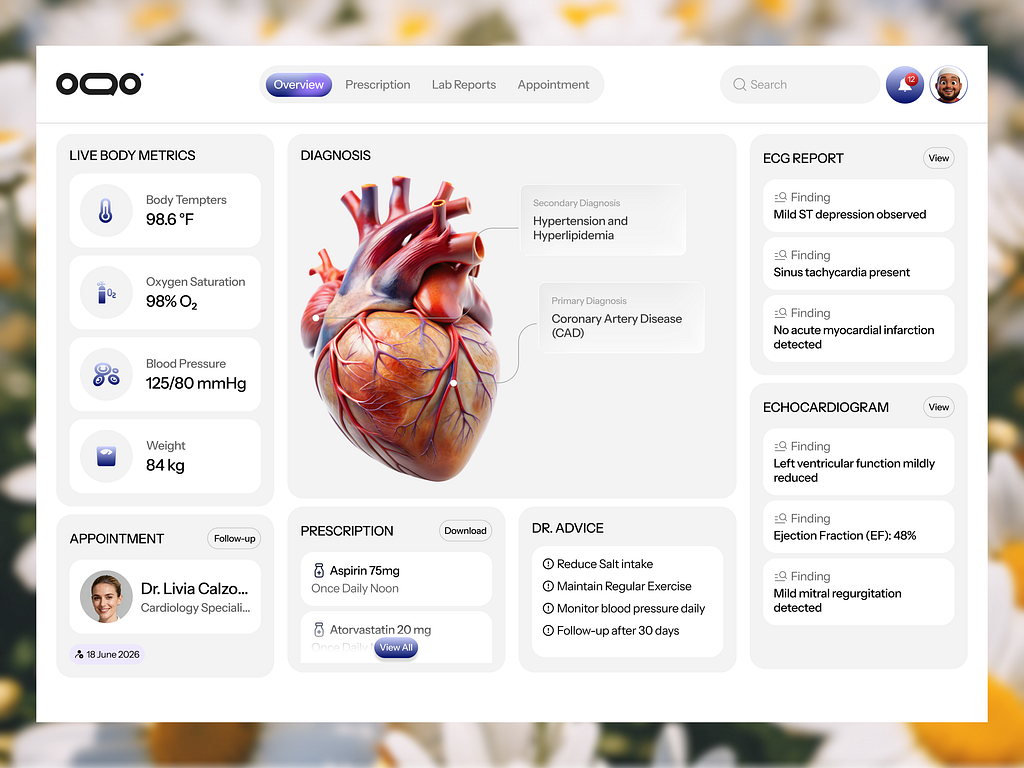The image size is (1024, 768).
Task: Open the Lab Reports tab
Action: click(464, 85)
